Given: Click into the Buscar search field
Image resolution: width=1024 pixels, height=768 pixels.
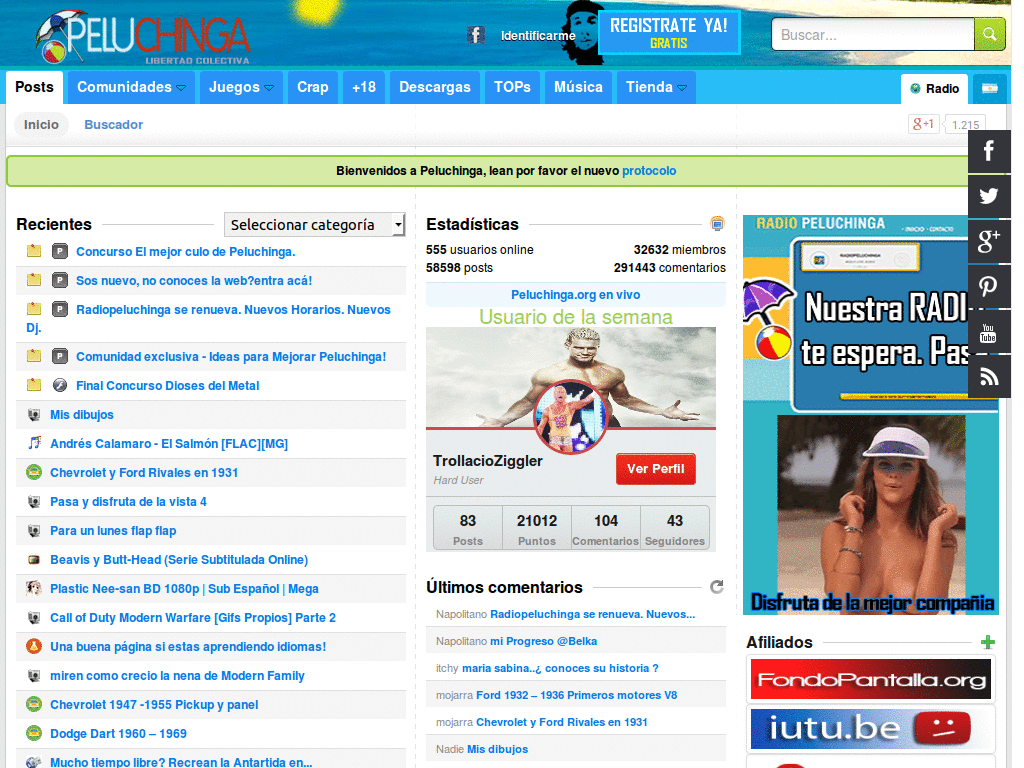Looking at the screenshot, I should pos(873,34).
